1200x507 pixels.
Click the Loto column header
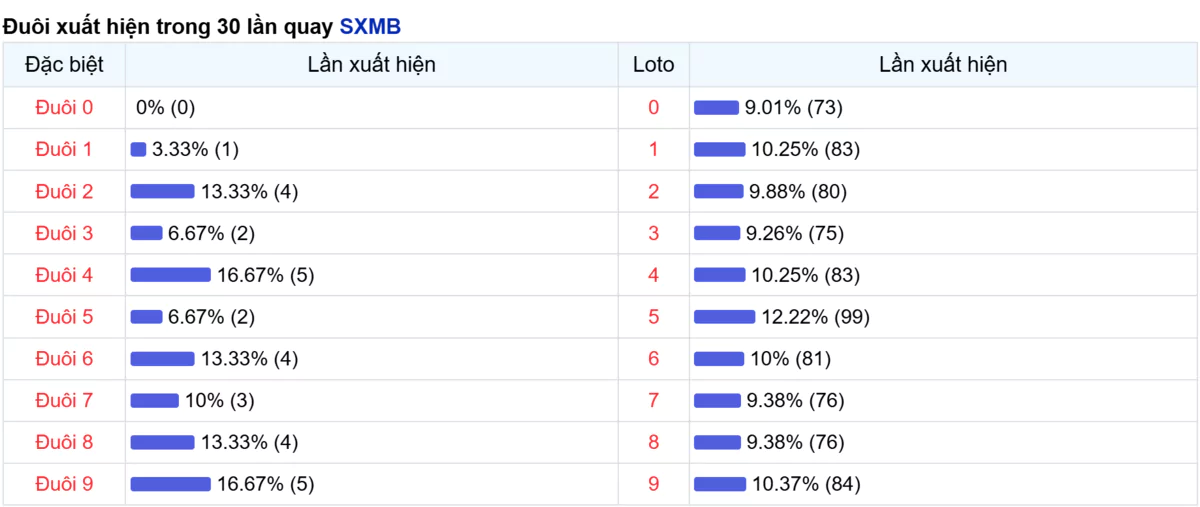(654, 65)
